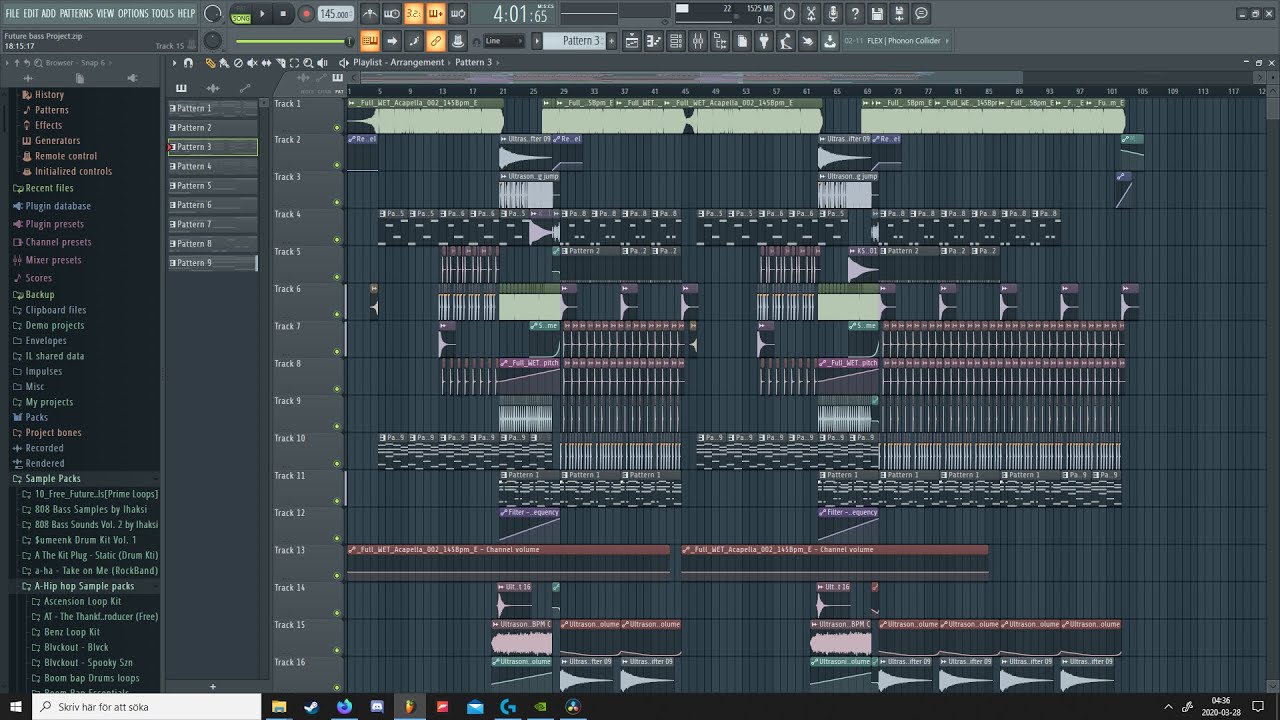Screen dimensions: 1280x720
Task: Select Pattern 5 in the picker
Action: click(212, 186)
